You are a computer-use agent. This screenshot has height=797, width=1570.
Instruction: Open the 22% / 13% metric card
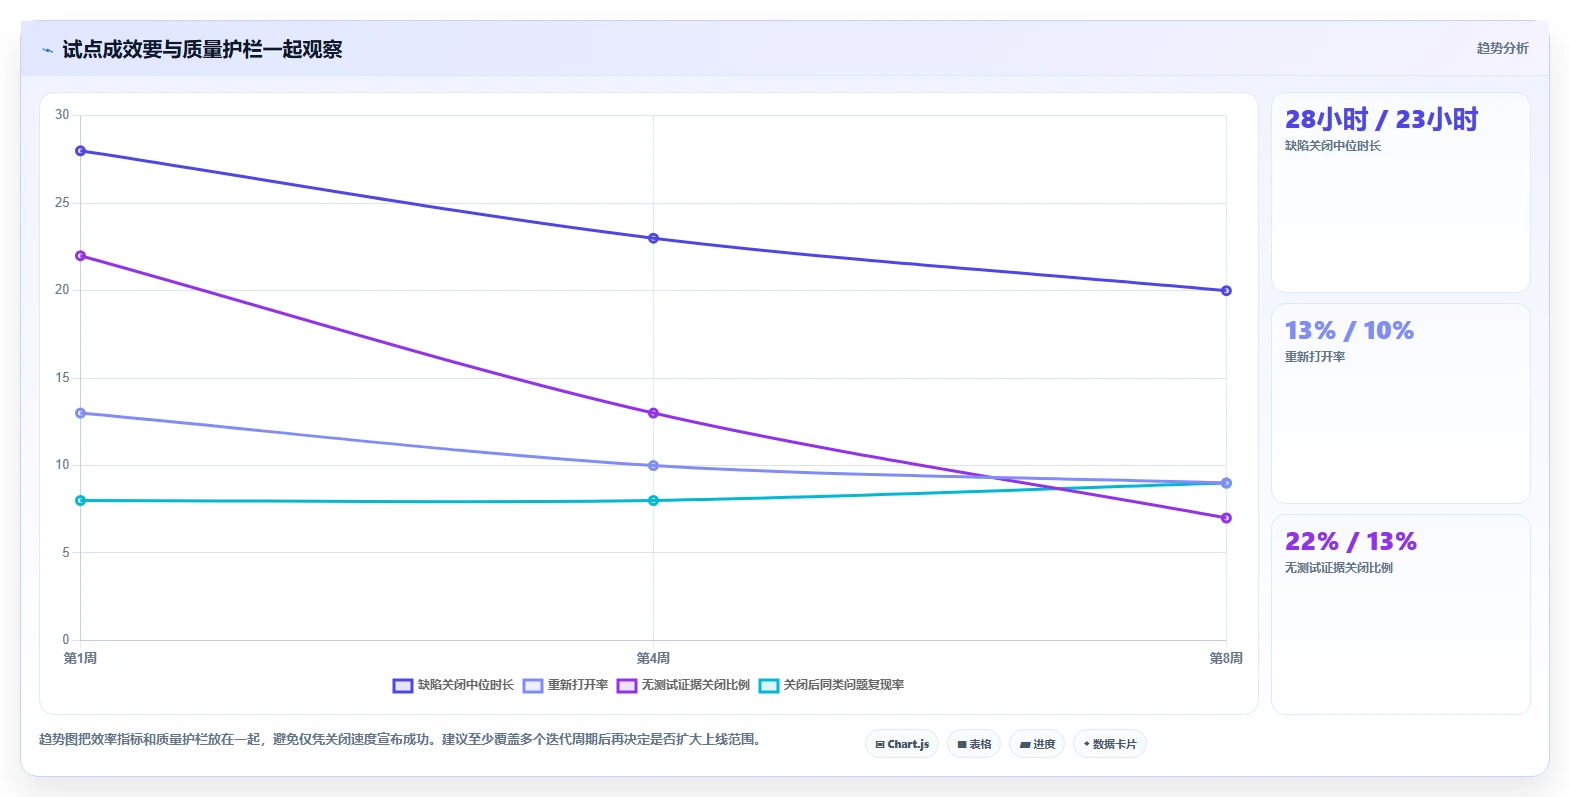1401,615
